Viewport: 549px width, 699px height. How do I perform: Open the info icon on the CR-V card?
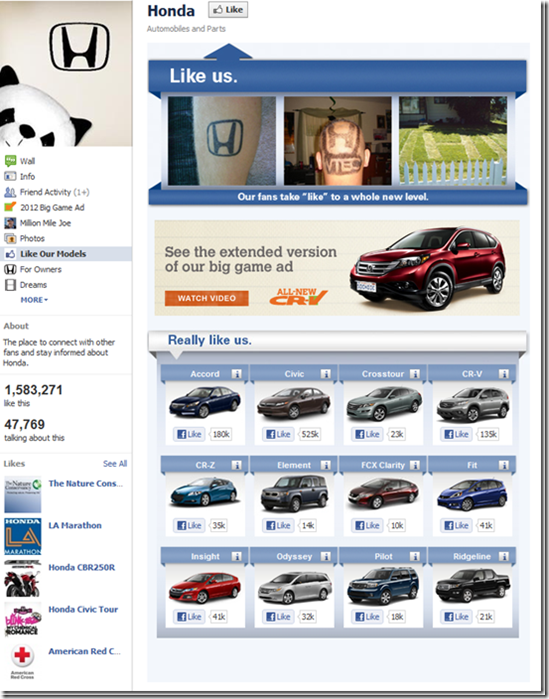pyautogui.click(x=504, y=374)
